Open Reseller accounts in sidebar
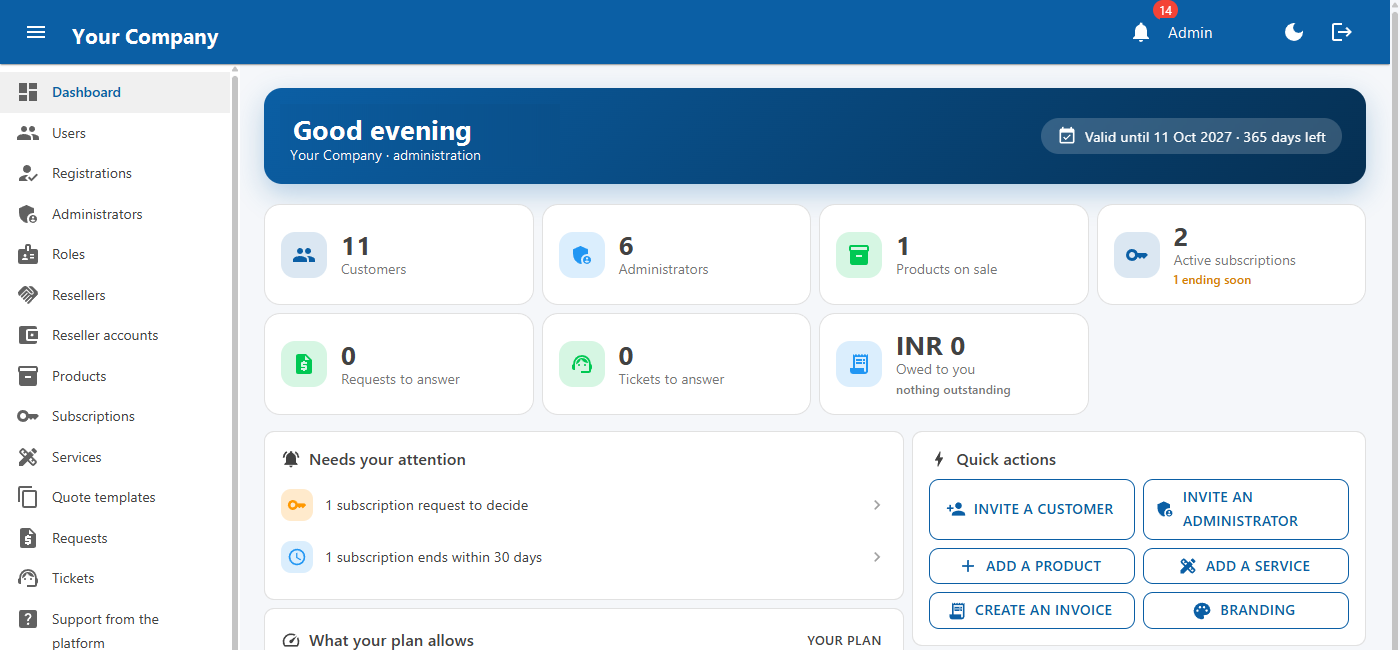The width and height of the screenshot is (1400, 650). click(115, 335)
